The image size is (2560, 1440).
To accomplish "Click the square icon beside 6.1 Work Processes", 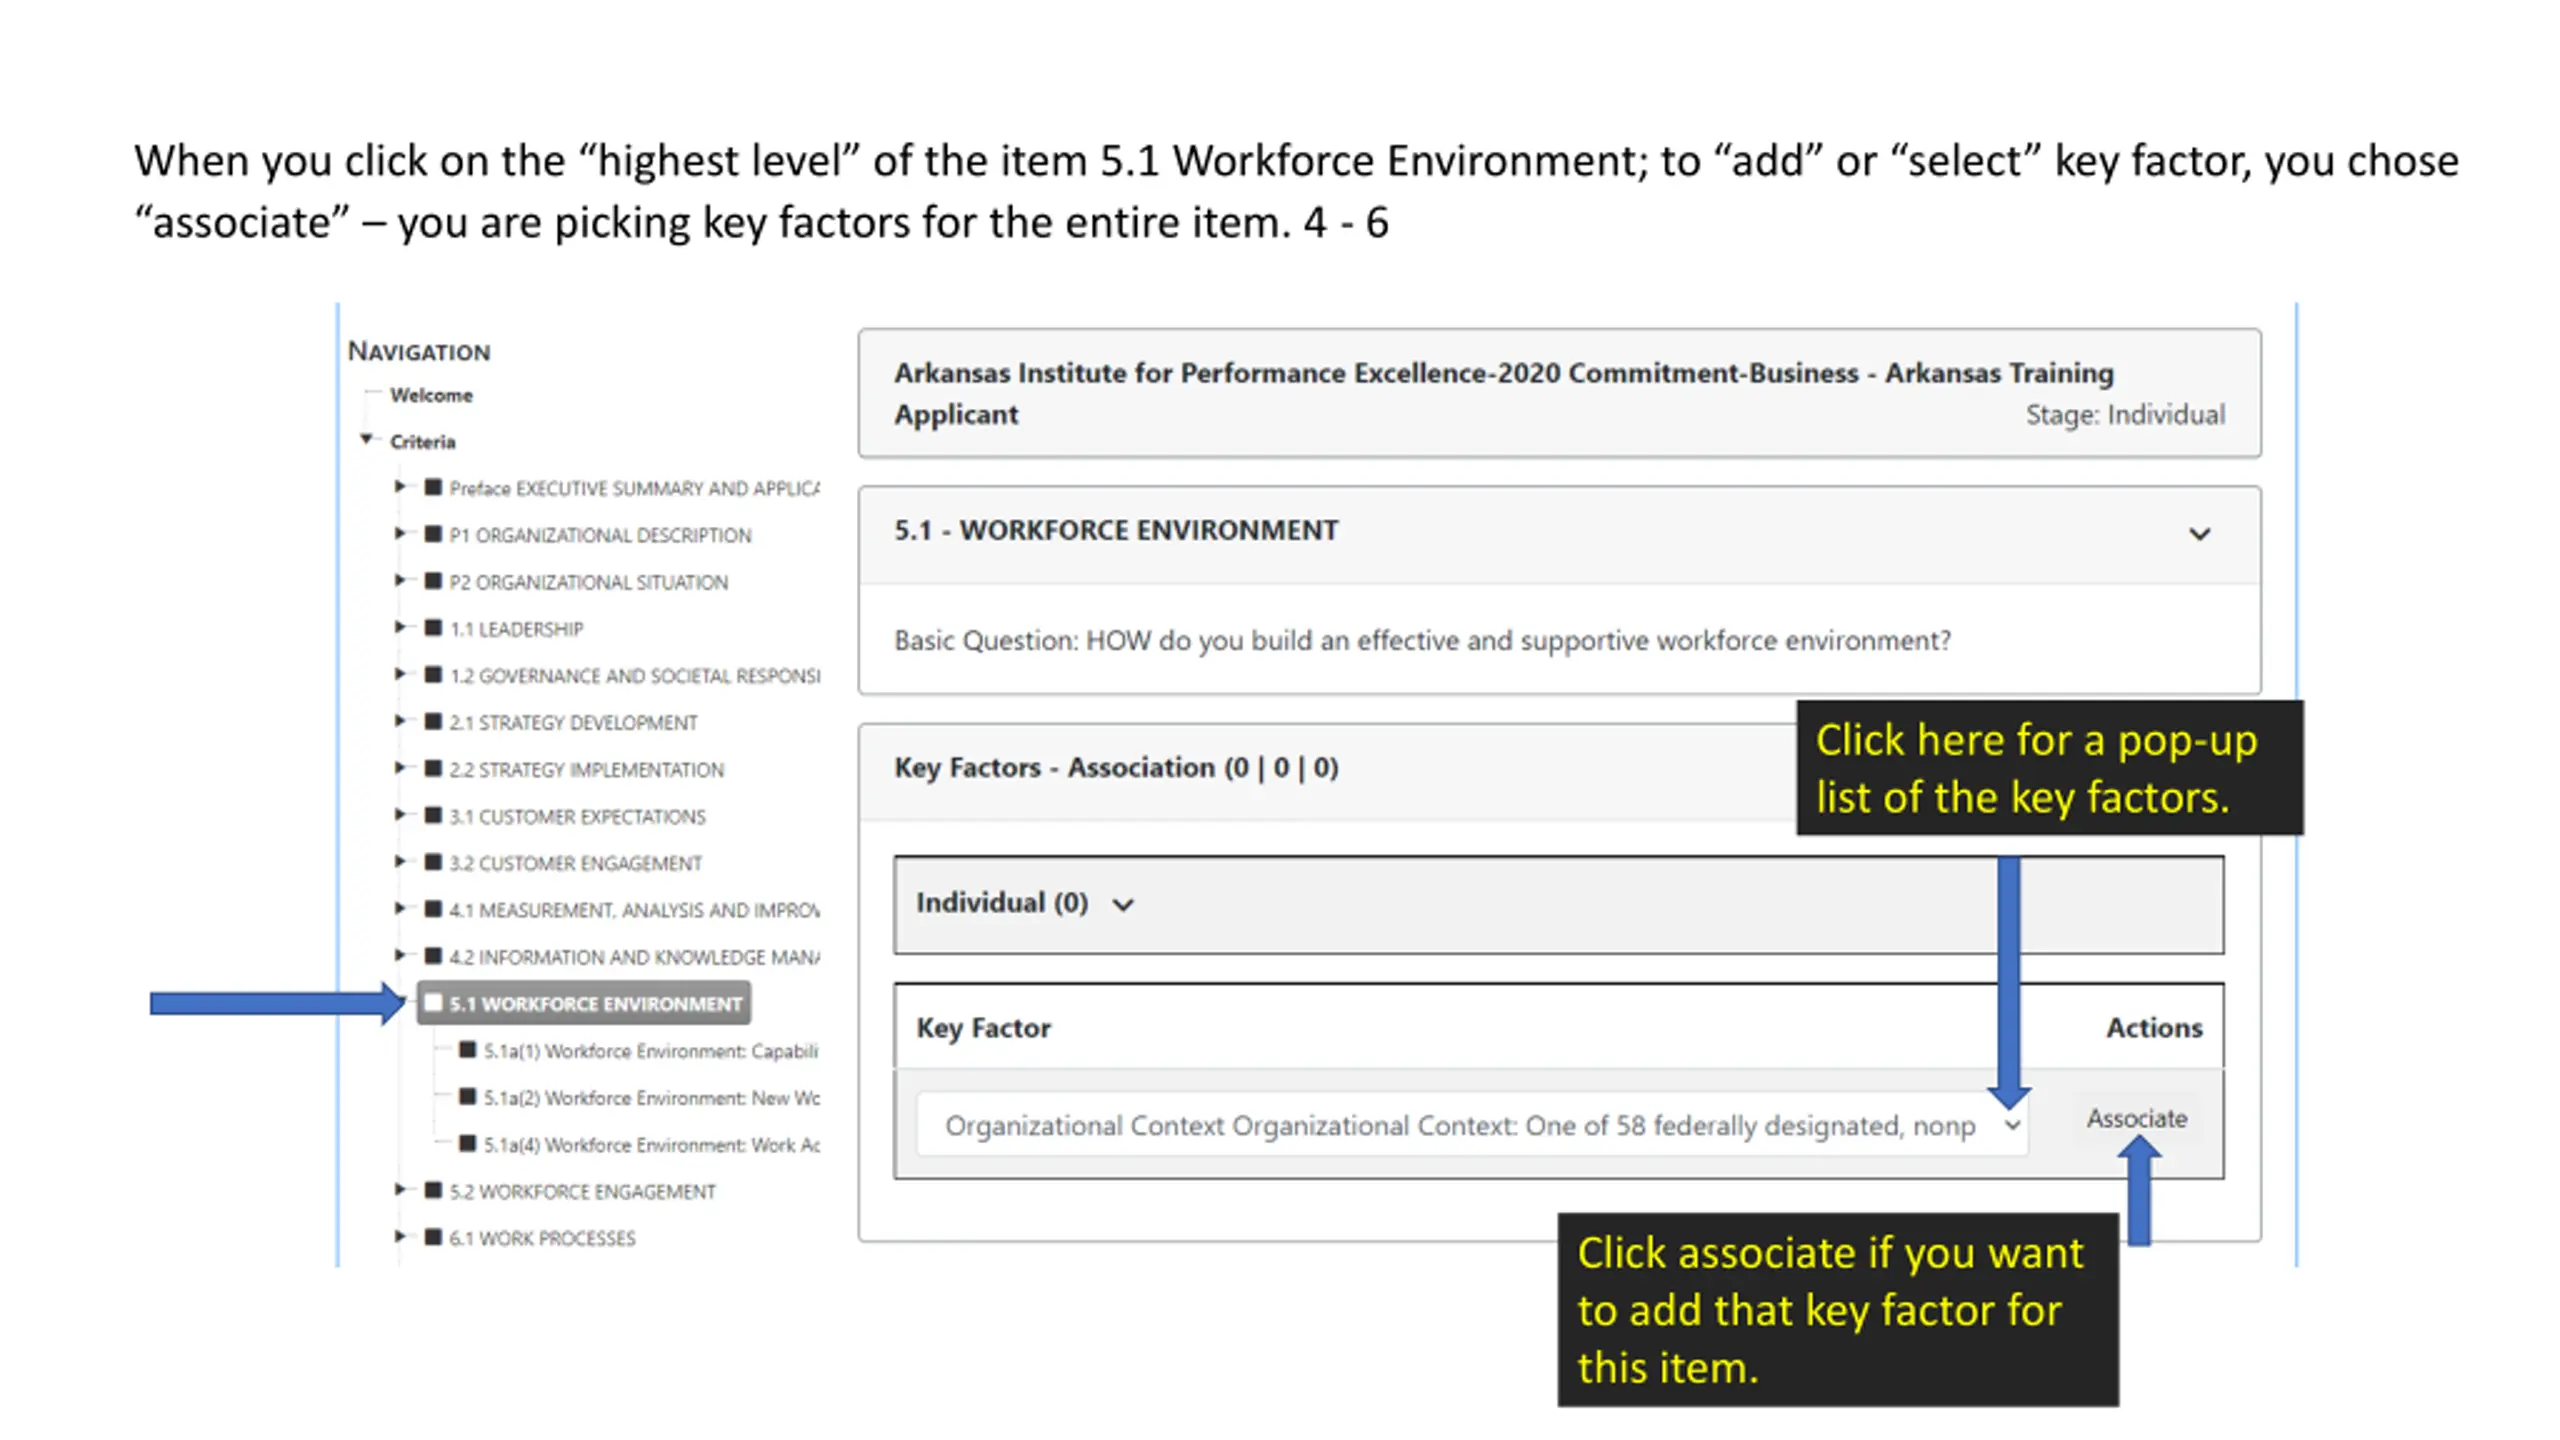I will [433, 1237].
